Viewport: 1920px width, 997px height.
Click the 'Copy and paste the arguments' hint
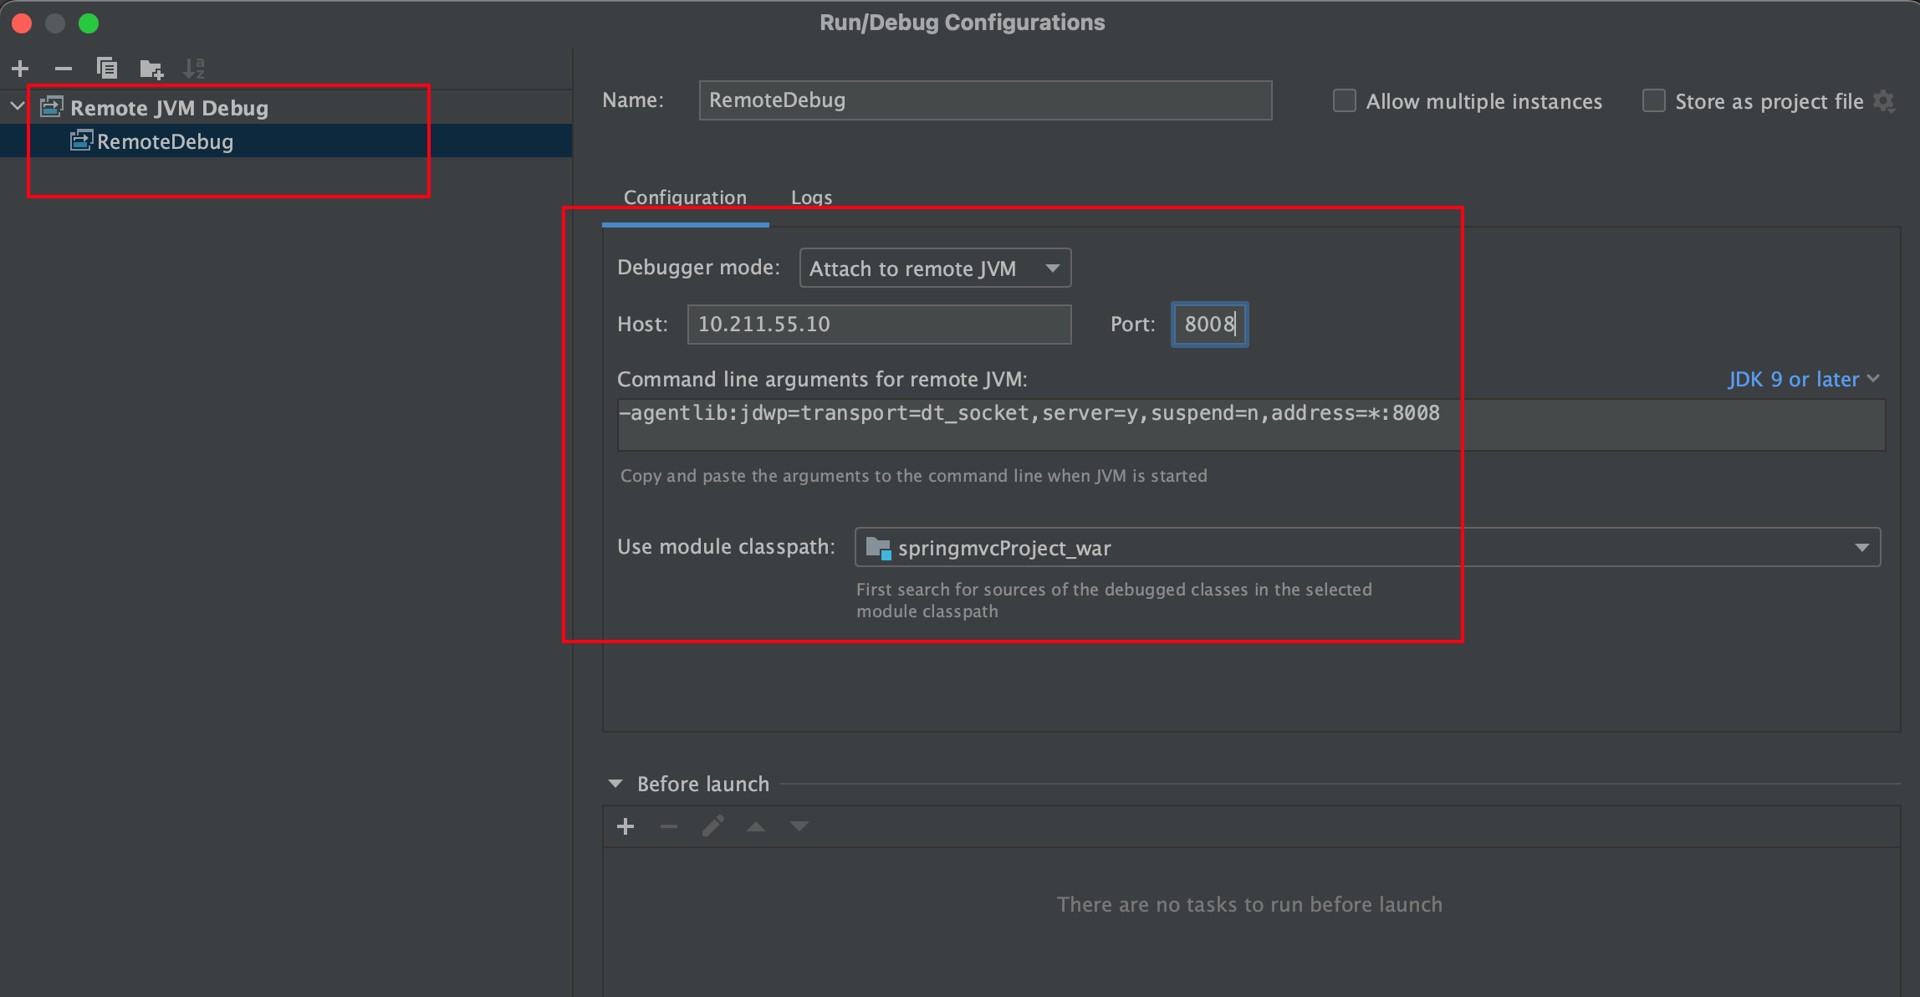(x=913, y=476)
